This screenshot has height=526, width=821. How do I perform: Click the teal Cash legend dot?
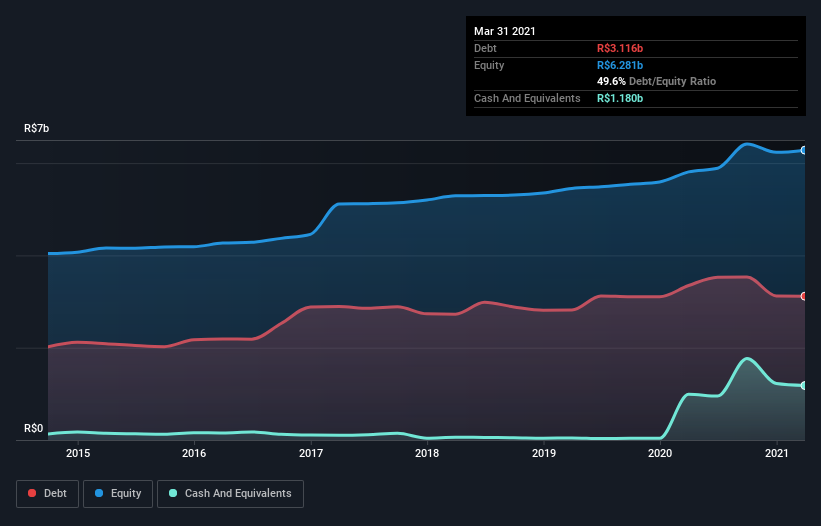(x=173, y=493)
